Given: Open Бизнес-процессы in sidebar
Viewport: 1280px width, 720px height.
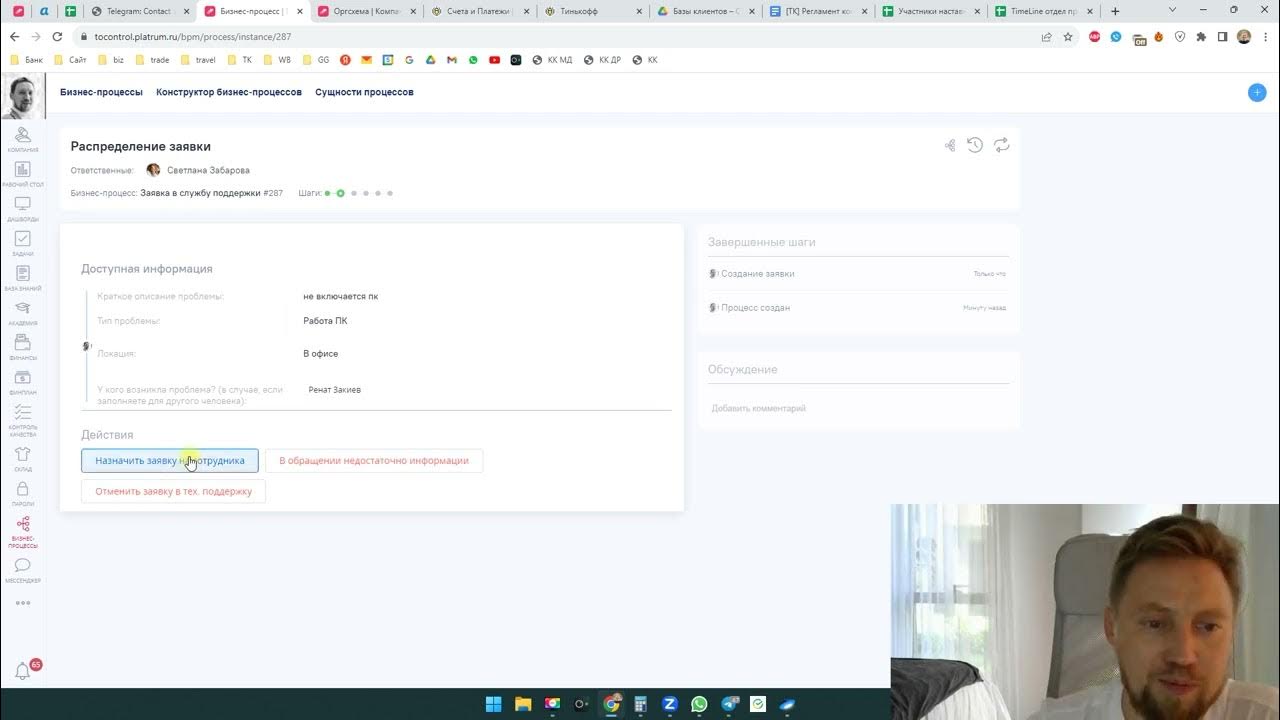Looking at the screenshot, I should point(23,532).
